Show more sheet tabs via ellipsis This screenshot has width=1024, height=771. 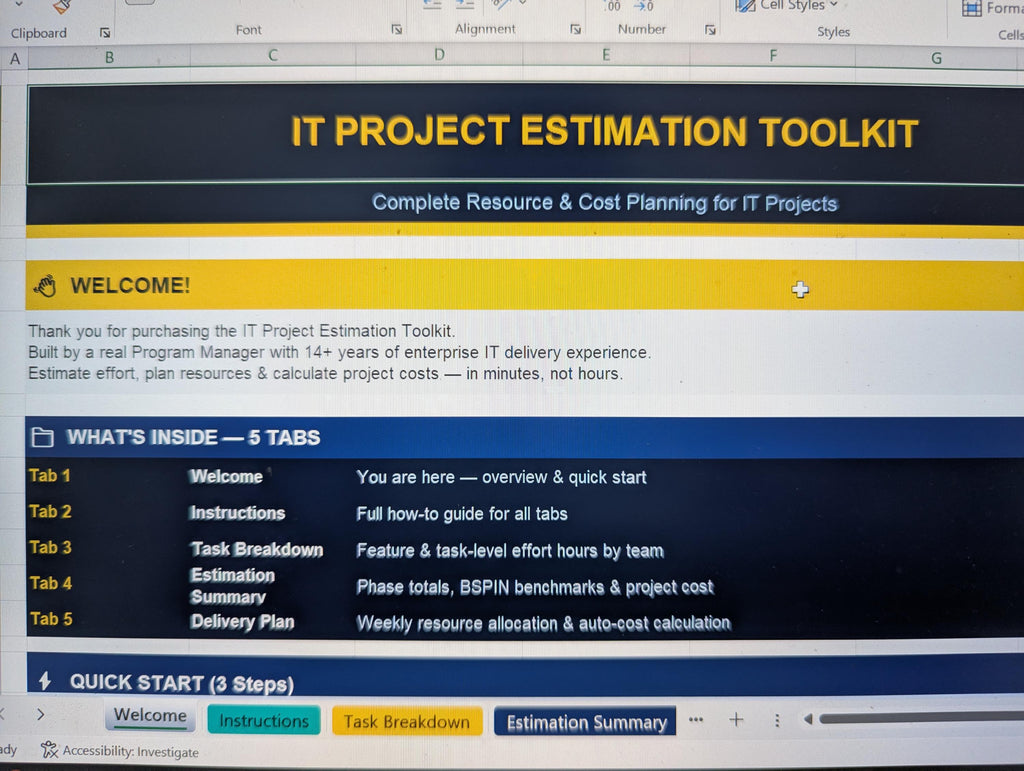(696, 720)
